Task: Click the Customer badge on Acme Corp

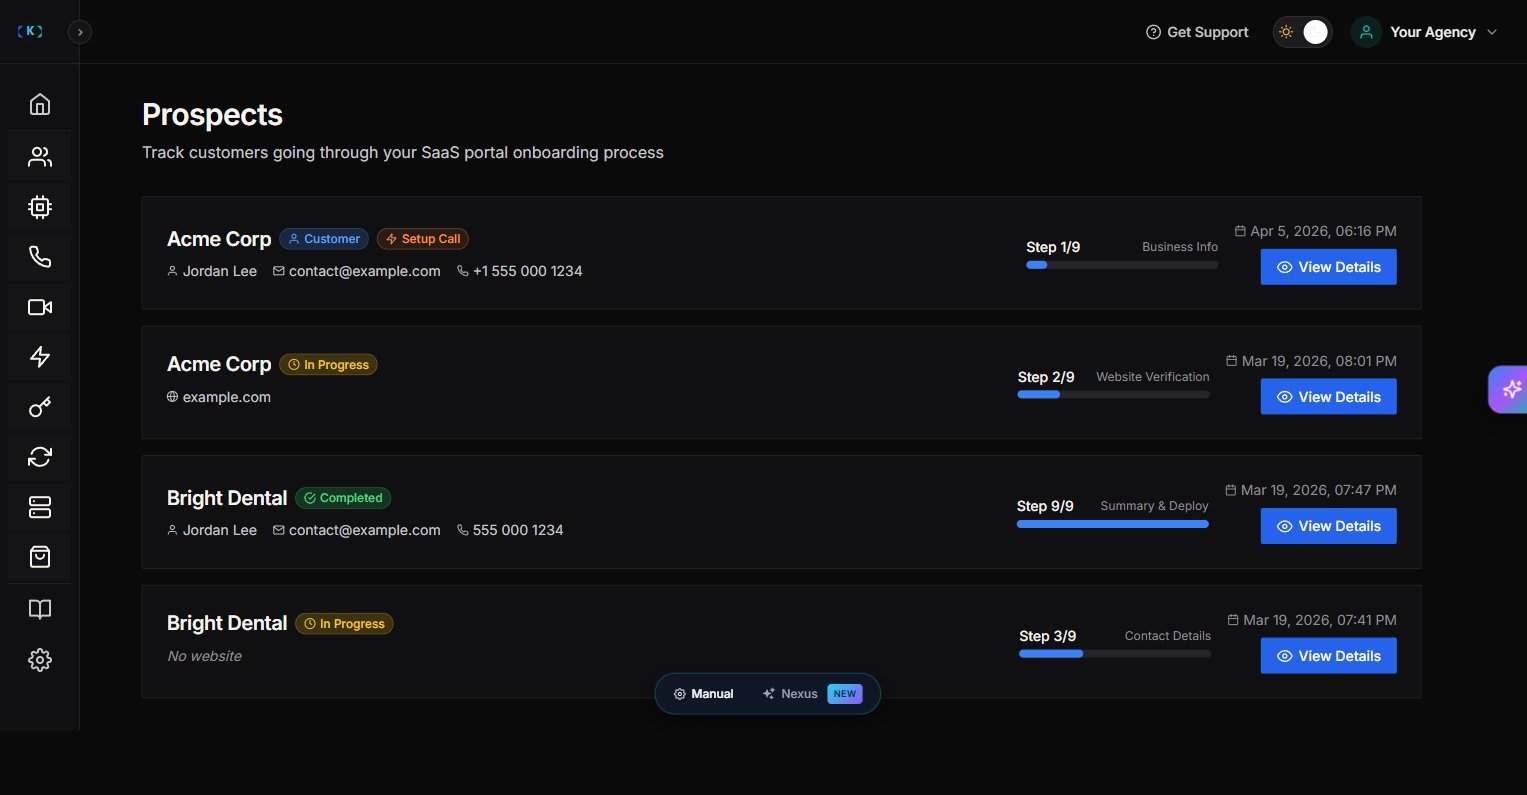Action: click(x=324, y=239)
